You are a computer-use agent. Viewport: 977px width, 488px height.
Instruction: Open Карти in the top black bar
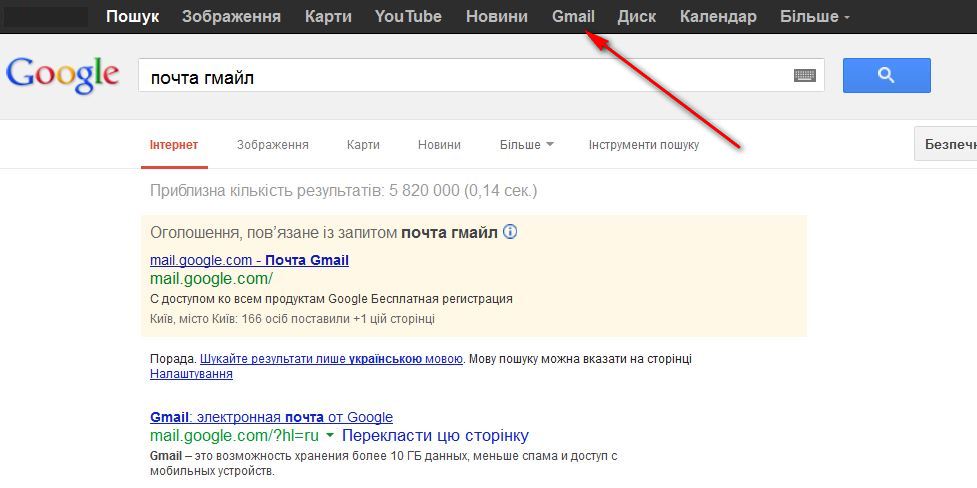(x=328, y=17)
